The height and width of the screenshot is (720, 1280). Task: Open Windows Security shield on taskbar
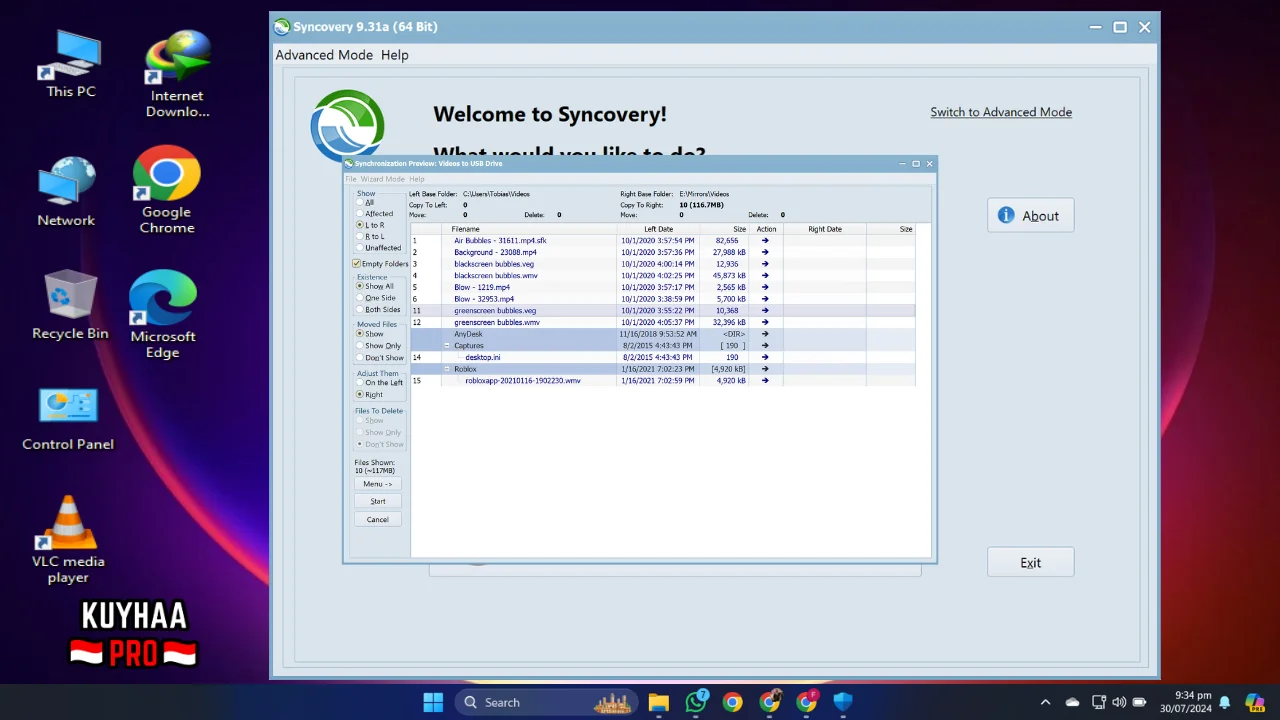click(843, 702)
